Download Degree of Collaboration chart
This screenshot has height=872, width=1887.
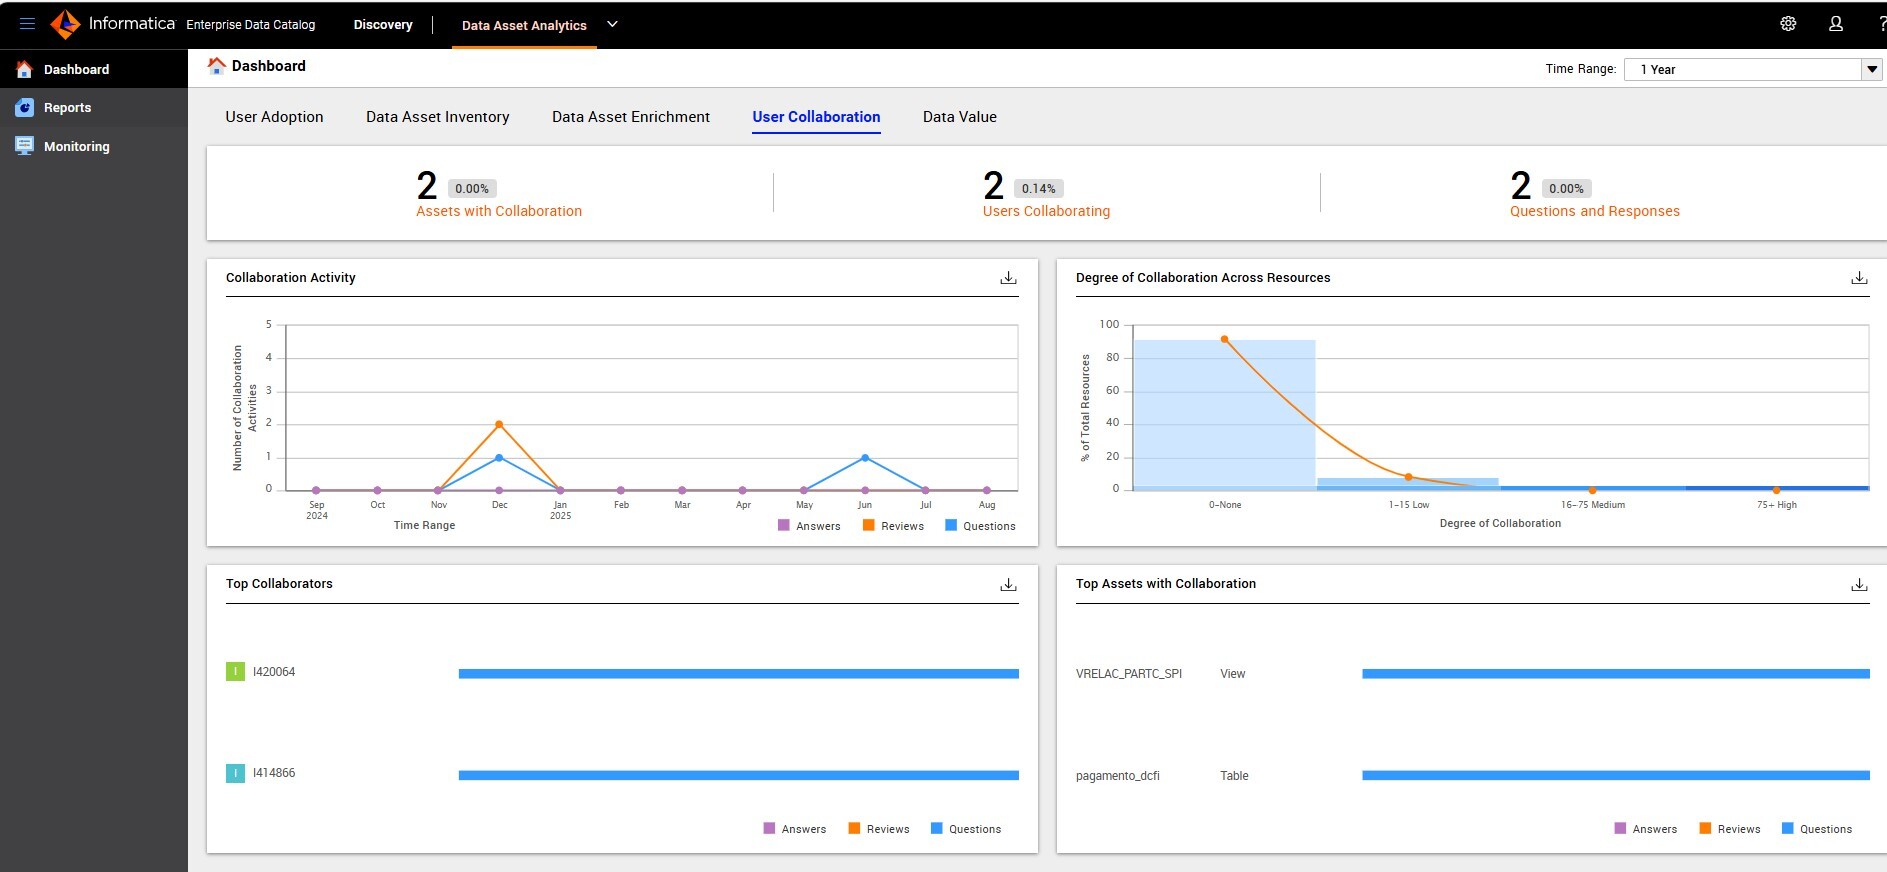tap(1859, 278)
